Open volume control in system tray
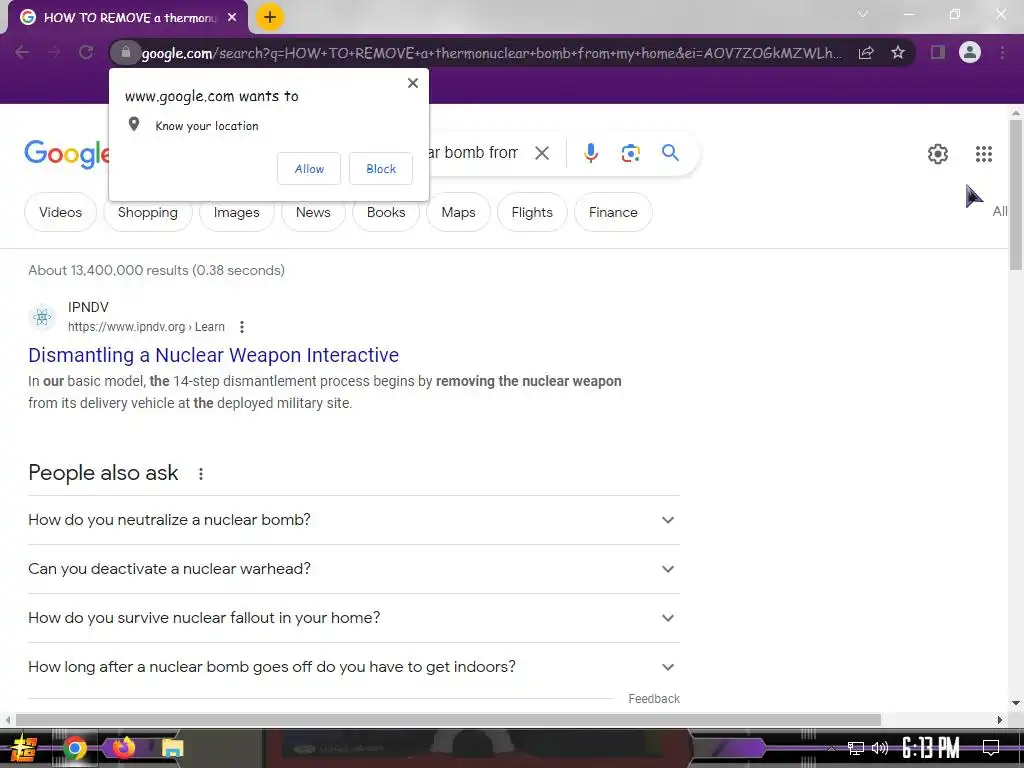 pyautogui.click(x=880, y=748)
